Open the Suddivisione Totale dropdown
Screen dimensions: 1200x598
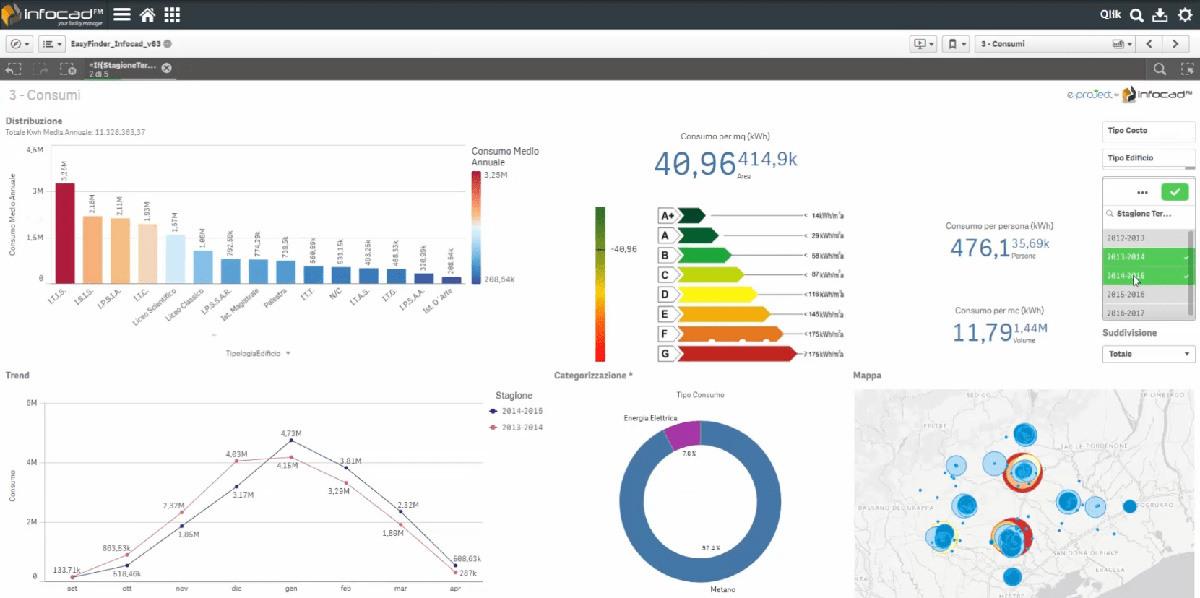coord(1149,354)
